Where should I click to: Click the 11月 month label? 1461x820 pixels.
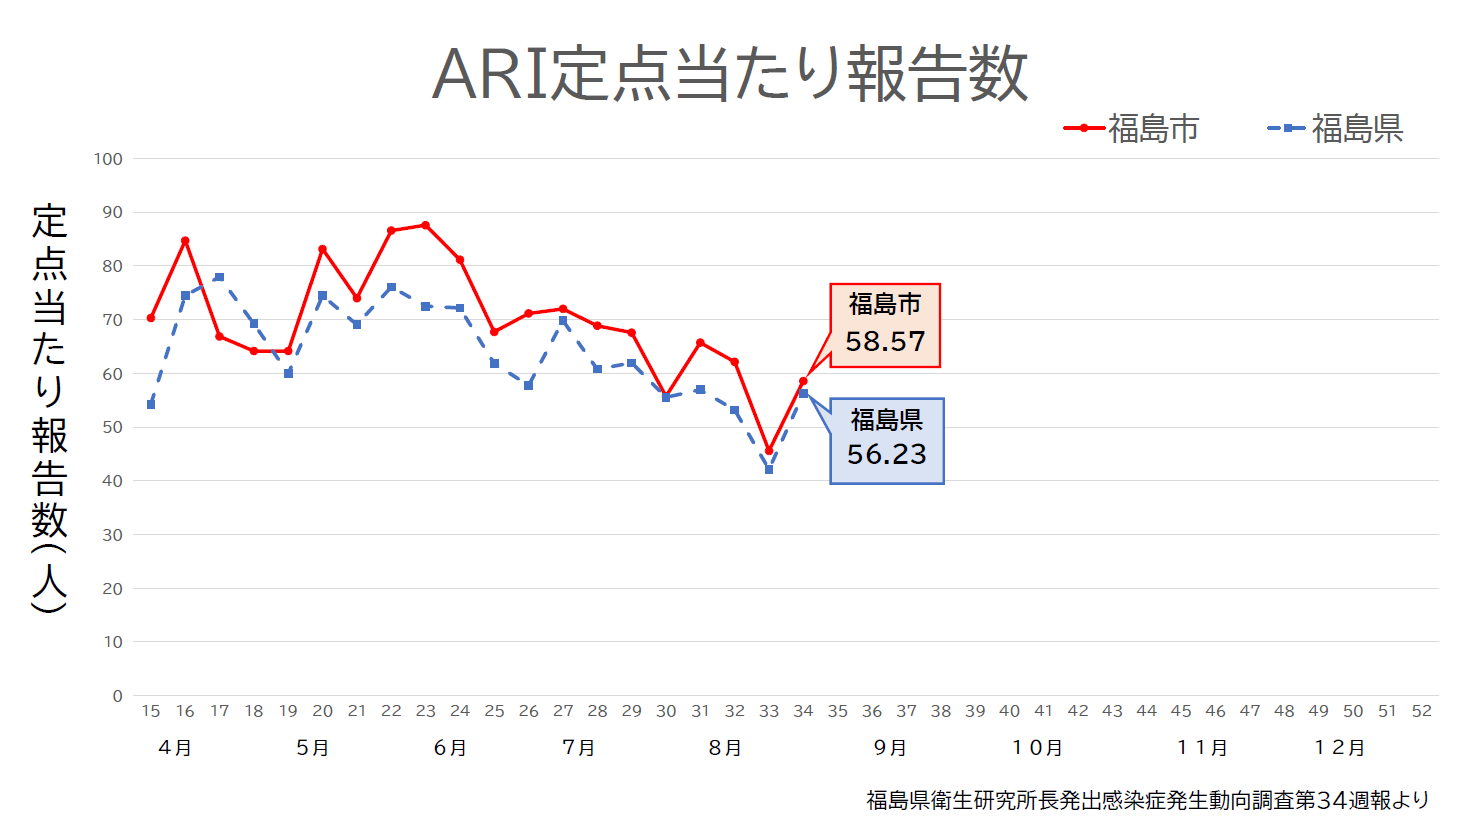(x=1202, y=748)
